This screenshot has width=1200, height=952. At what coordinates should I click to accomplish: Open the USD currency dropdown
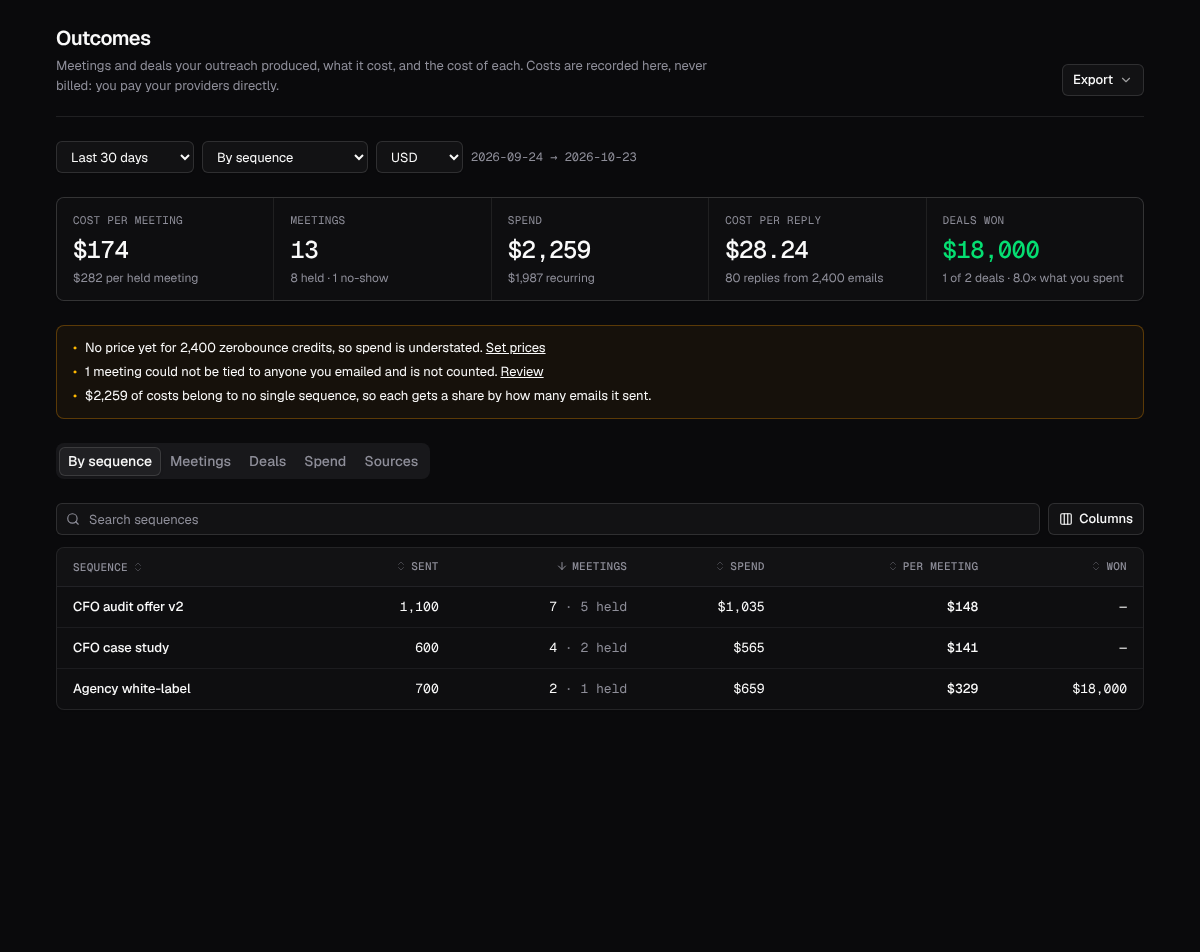(419, 157)
